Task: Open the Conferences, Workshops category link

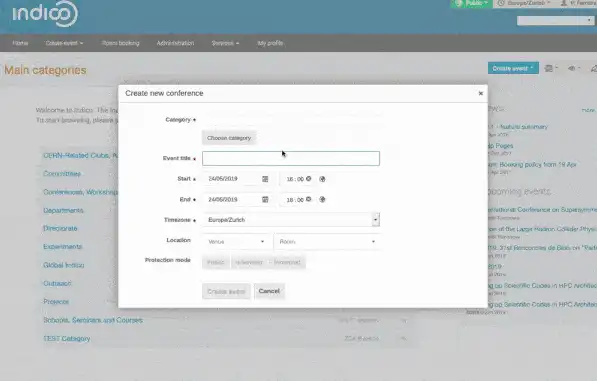Action: 80,192
